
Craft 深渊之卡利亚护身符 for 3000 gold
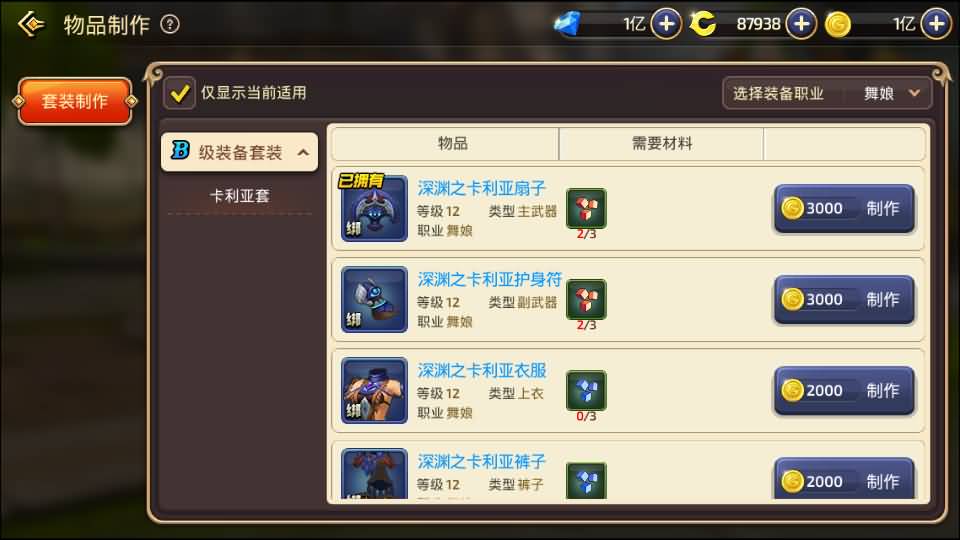point(844,300)
